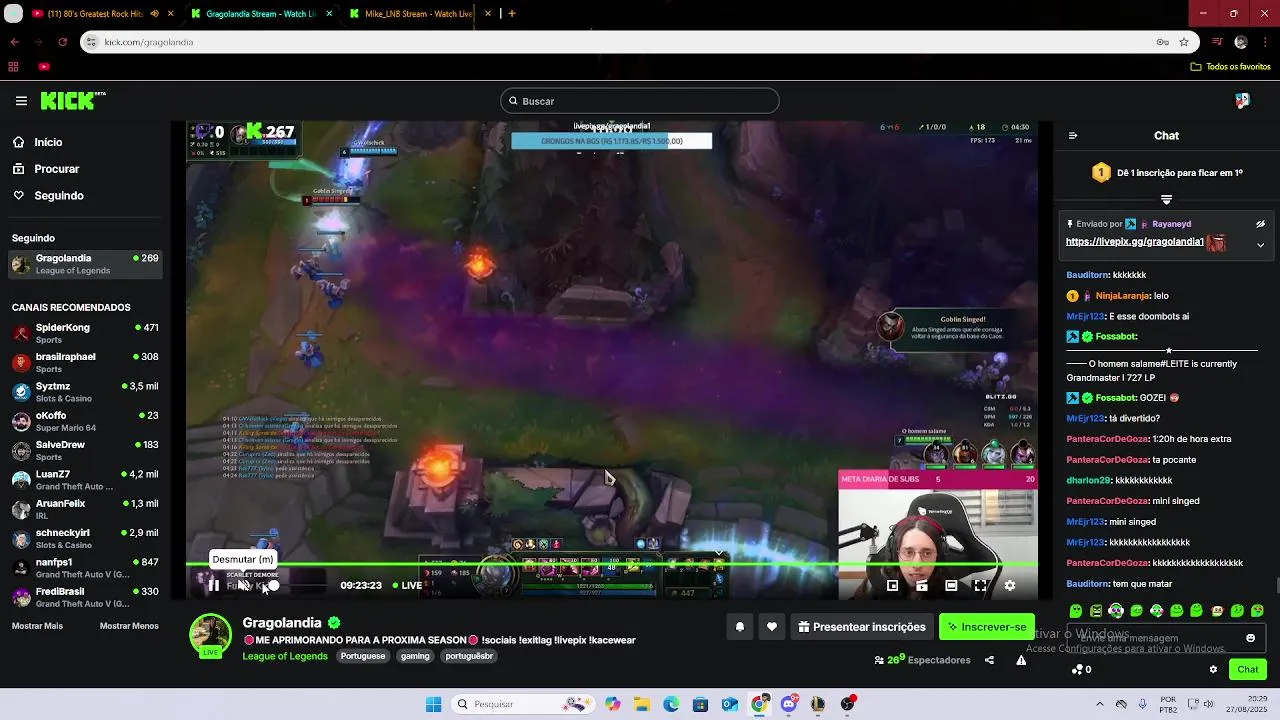This screenshot has width=1280, height=720.
Task: Open LuanZ7 recommended channel
Action: [86, 479]
